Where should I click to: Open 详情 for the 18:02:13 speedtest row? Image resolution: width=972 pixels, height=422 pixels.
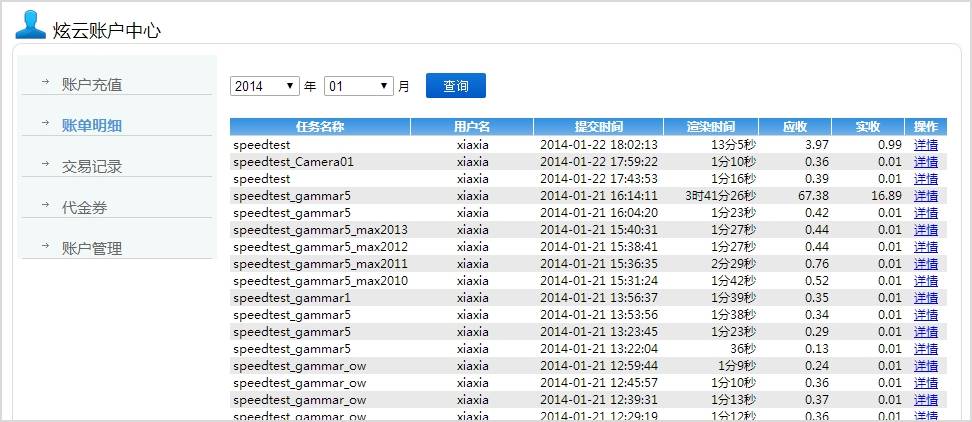coord(926,145)
